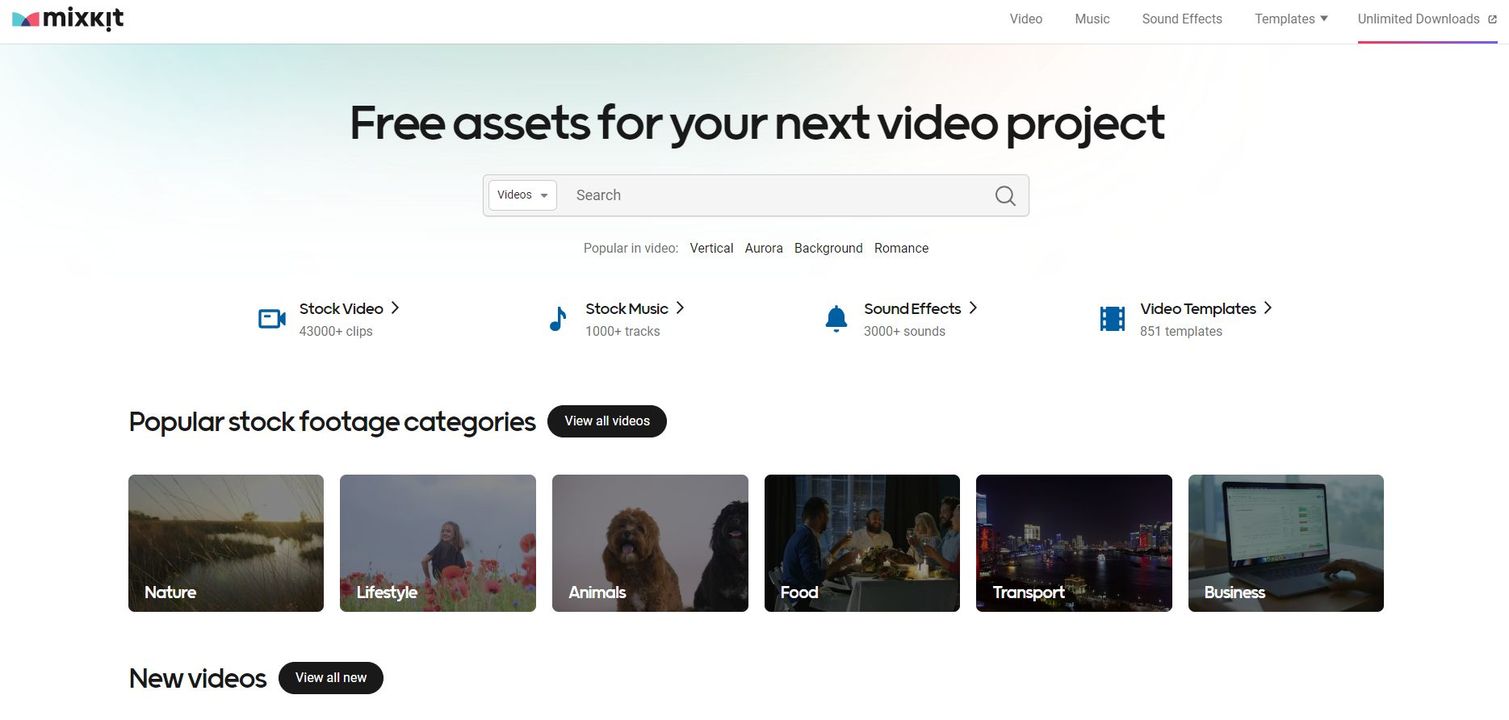Click the View all videos button
This screenshot has width=1509, height=720.
point(607,421)
